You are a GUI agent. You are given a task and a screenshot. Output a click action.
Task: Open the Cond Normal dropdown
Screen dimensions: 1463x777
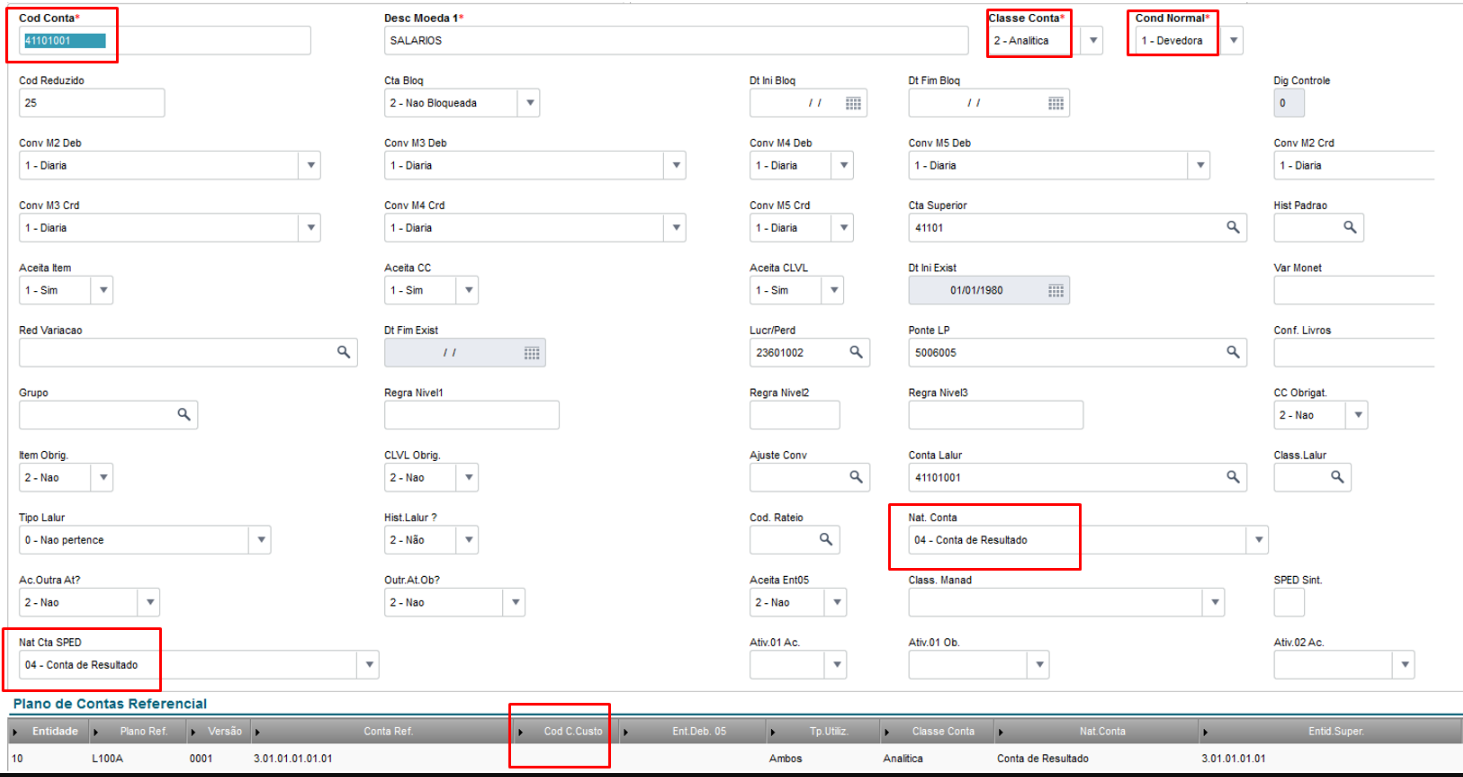pos(1234,41)
